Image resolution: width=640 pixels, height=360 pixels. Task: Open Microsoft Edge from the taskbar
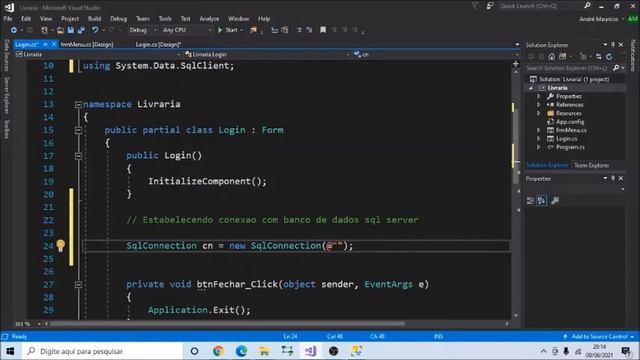coord(241,351)
